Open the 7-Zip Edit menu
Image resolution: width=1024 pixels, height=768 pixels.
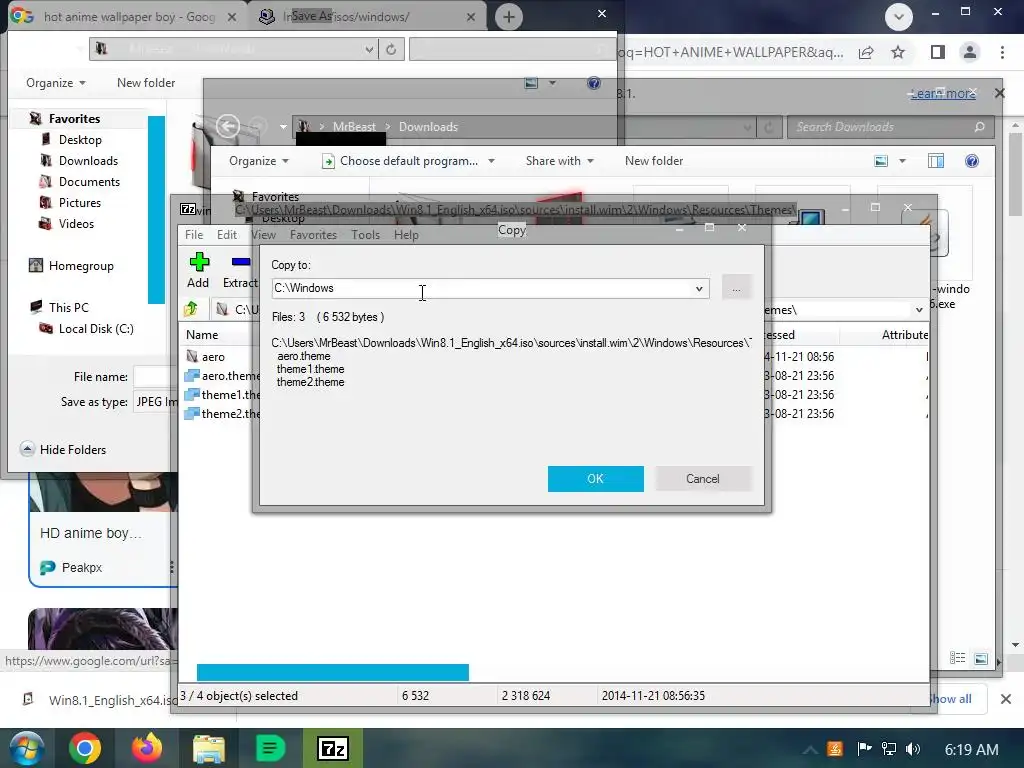pos(227,235)
